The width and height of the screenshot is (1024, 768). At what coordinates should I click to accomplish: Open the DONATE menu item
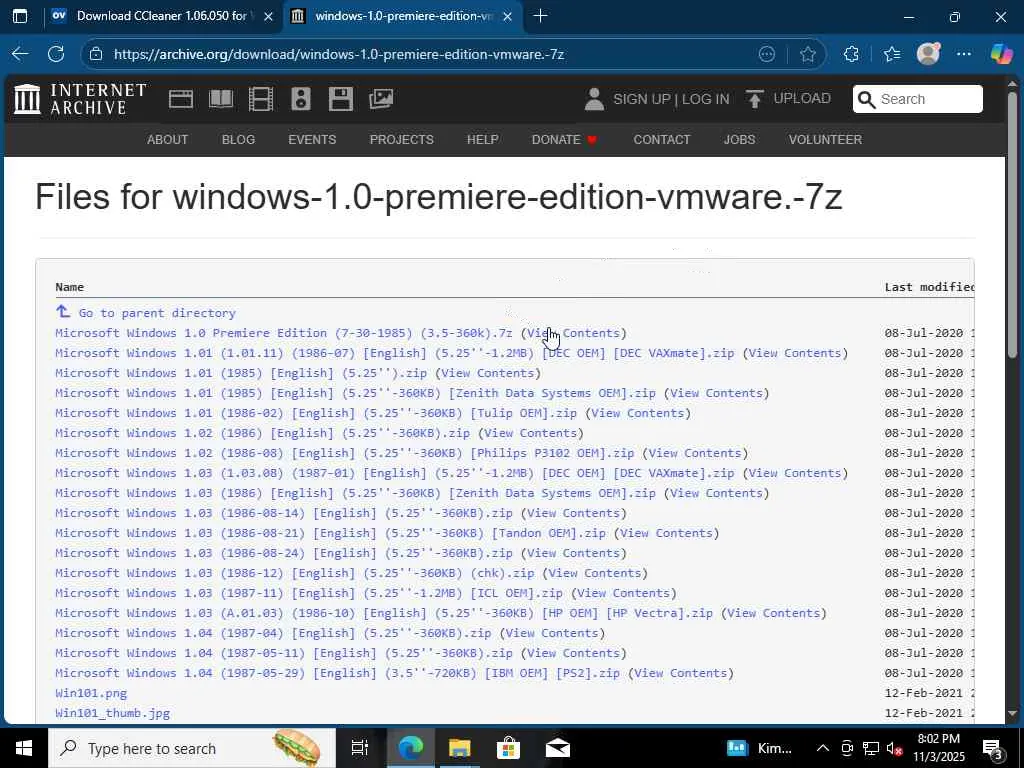[564, 139]
